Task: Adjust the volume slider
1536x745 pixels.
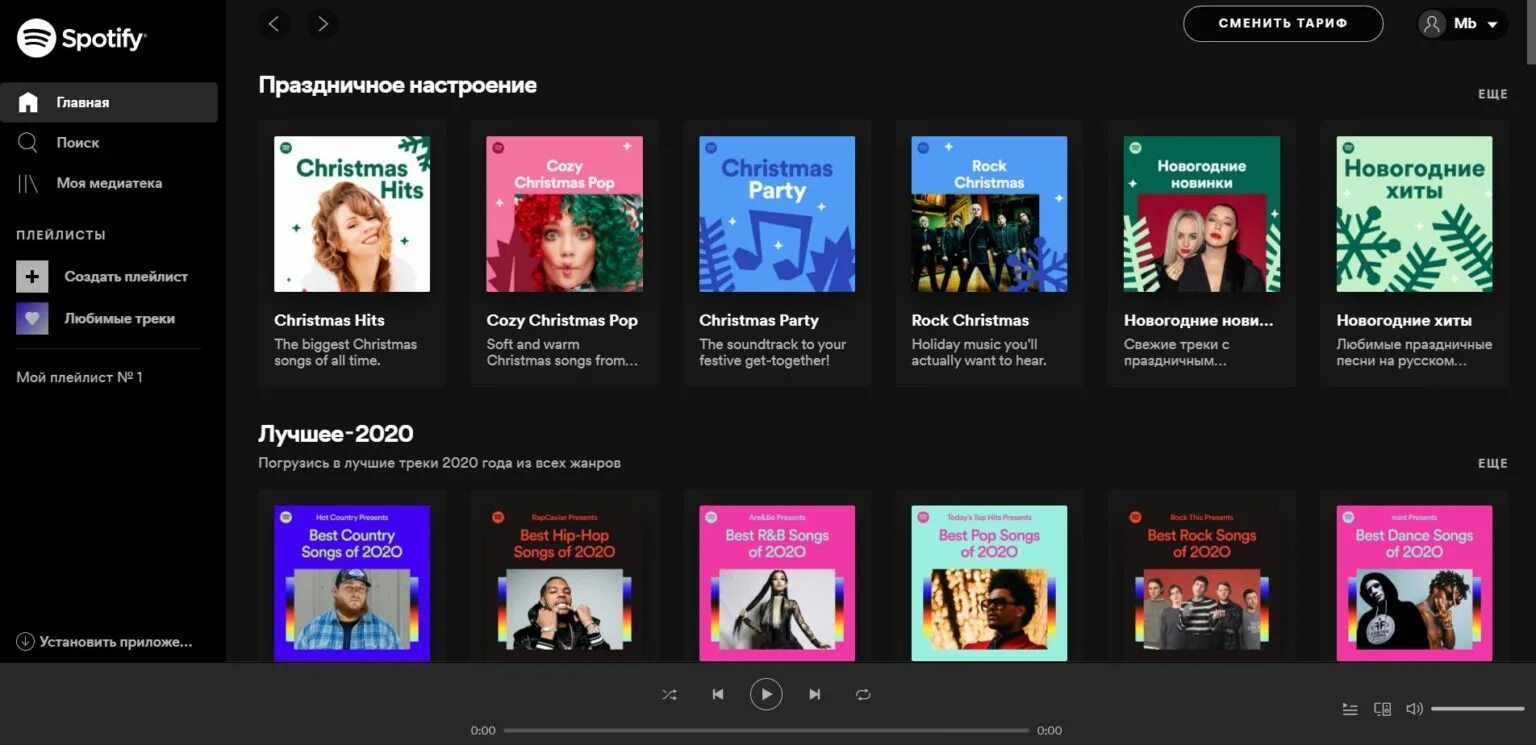Action: point(1477,709)
